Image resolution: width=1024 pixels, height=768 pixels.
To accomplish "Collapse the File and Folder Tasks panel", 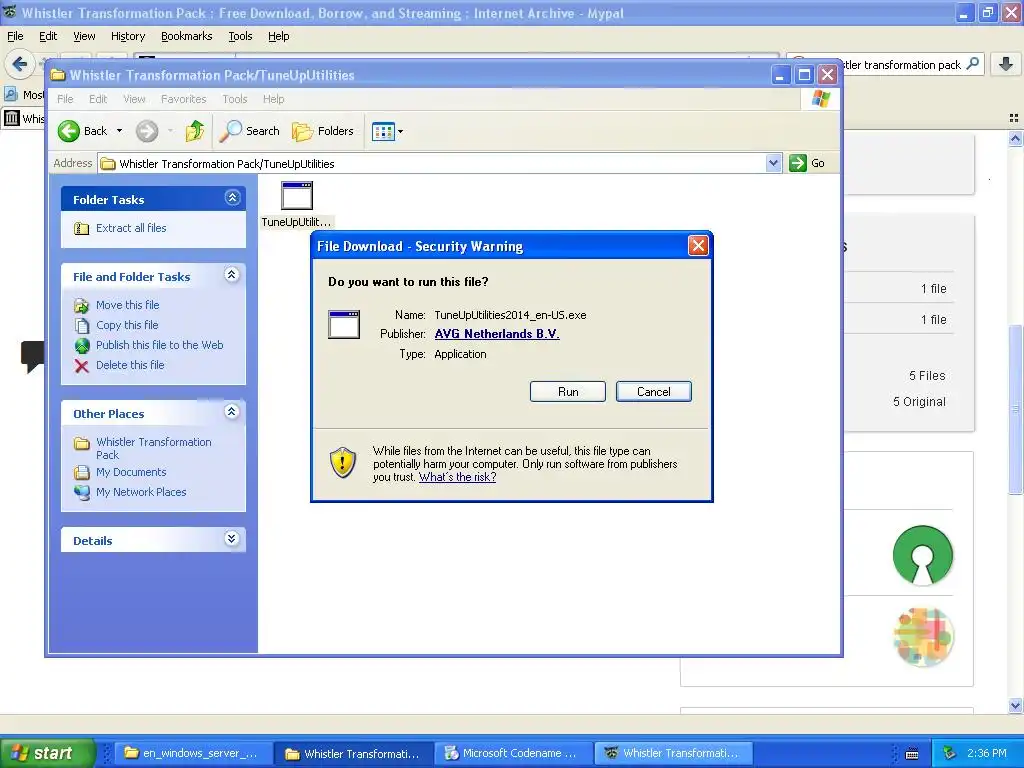I will click(x=232, y=275).
